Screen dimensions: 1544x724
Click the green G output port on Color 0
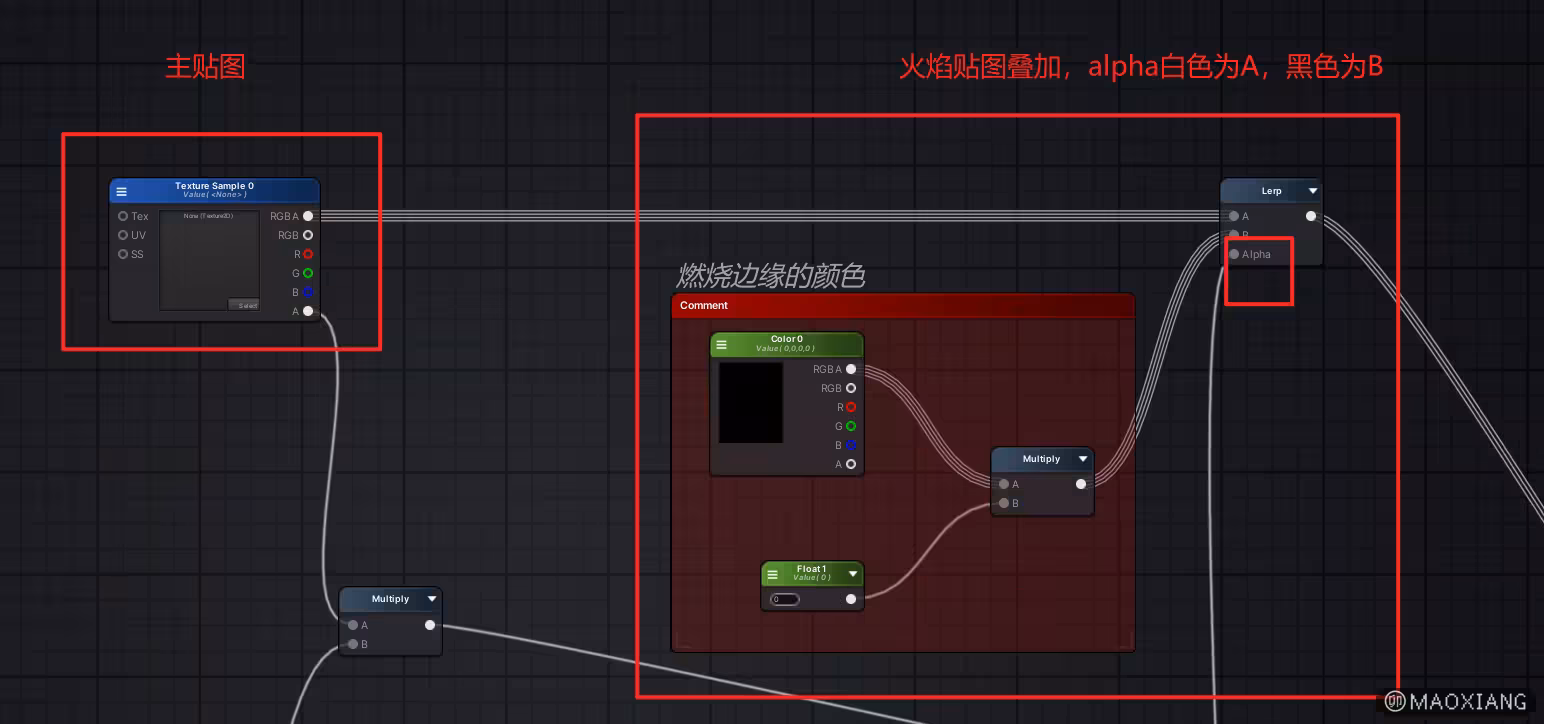tap(851, 426)
